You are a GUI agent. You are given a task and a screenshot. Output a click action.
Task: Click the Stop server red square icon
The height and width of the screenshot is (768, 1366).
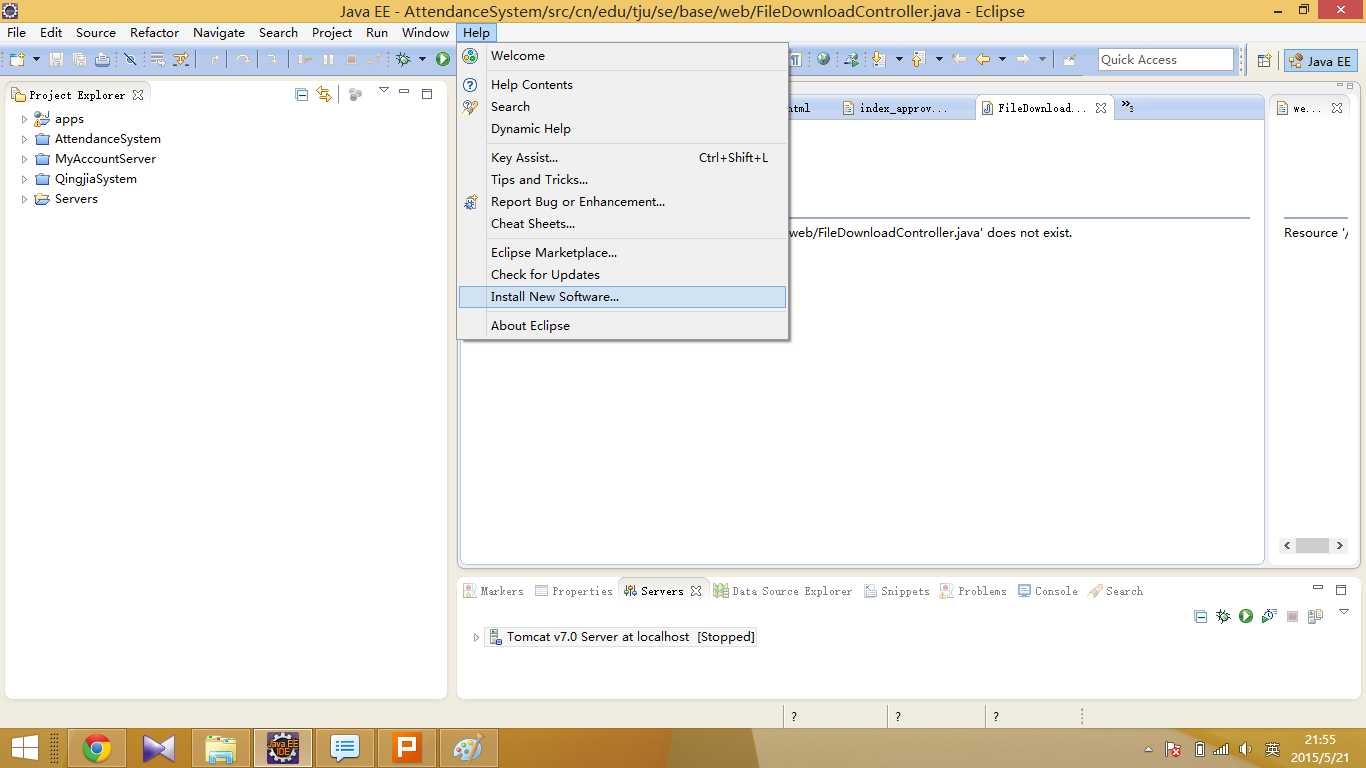[1292, 616]
